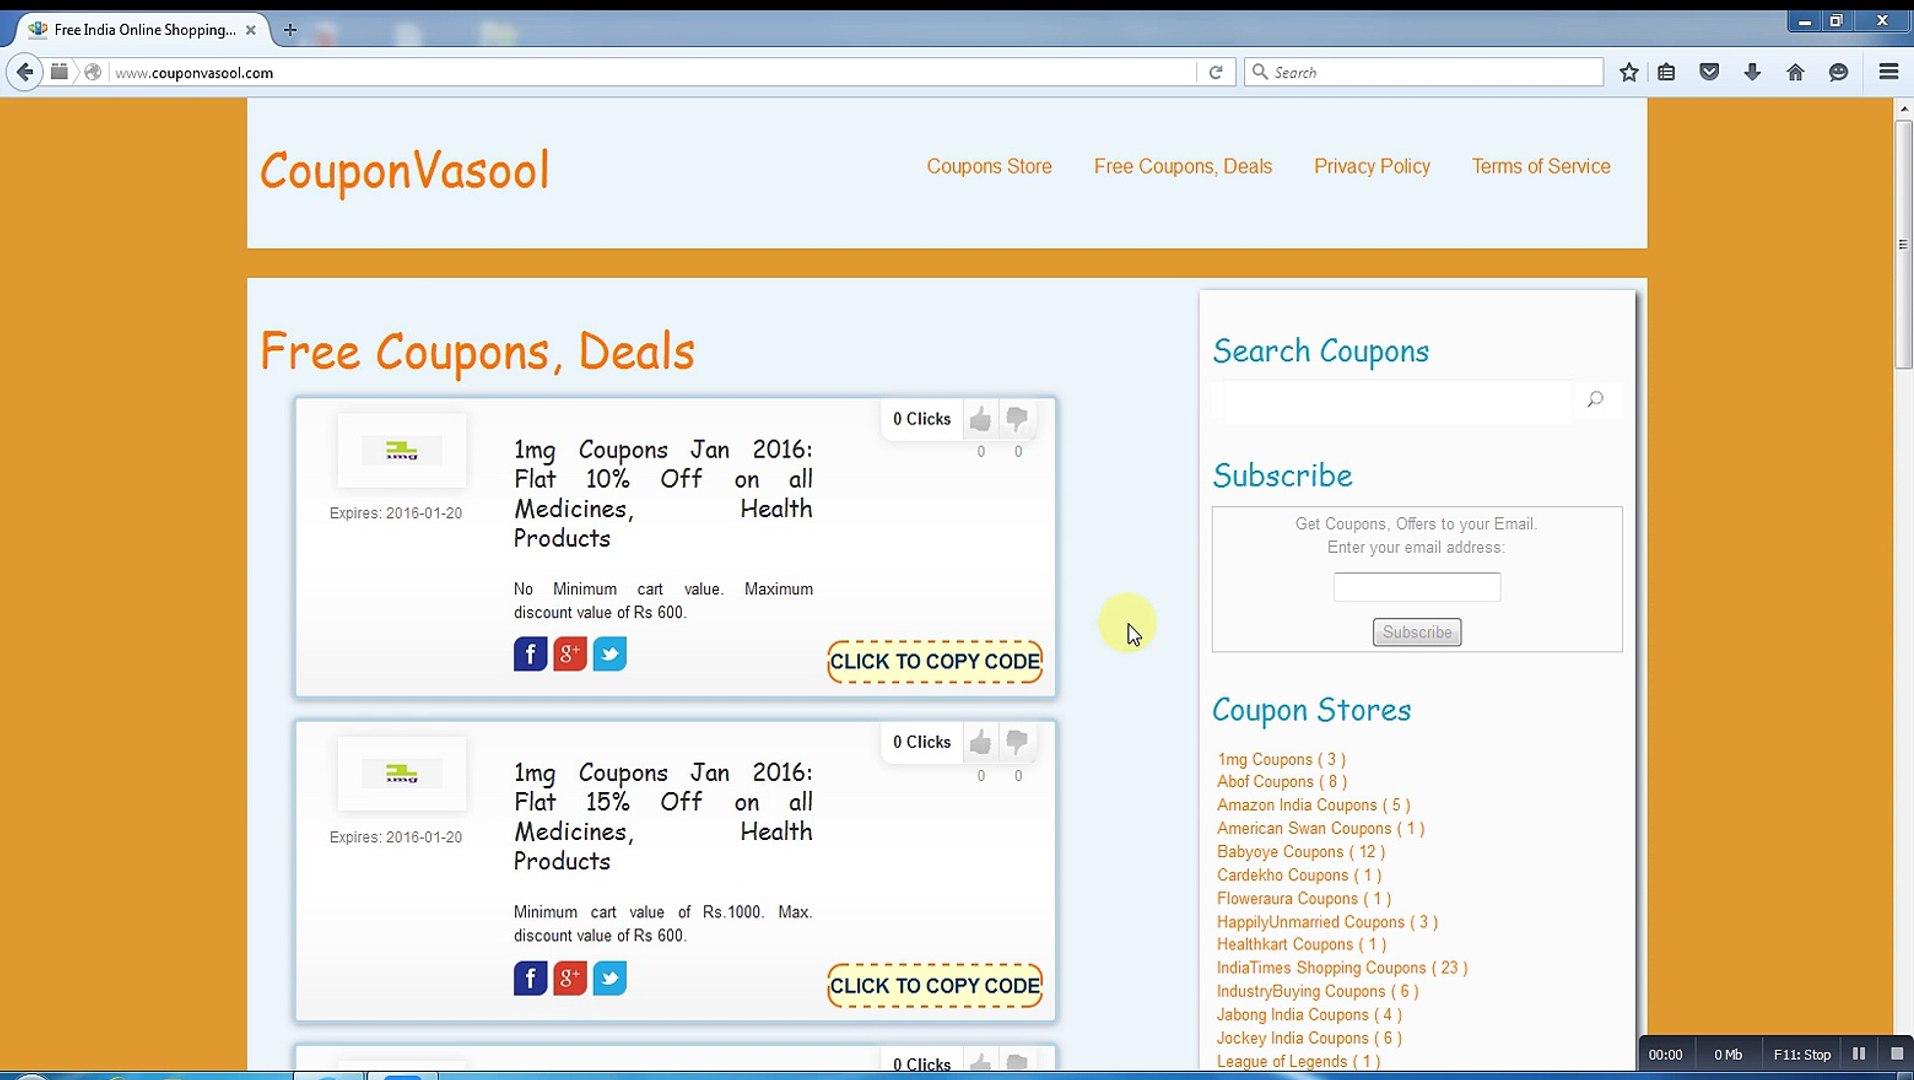The width and height of the screenshot is (1914, 1080).
Task: Open Jabong India Coupons link
Action: tap(1309, 1015)
